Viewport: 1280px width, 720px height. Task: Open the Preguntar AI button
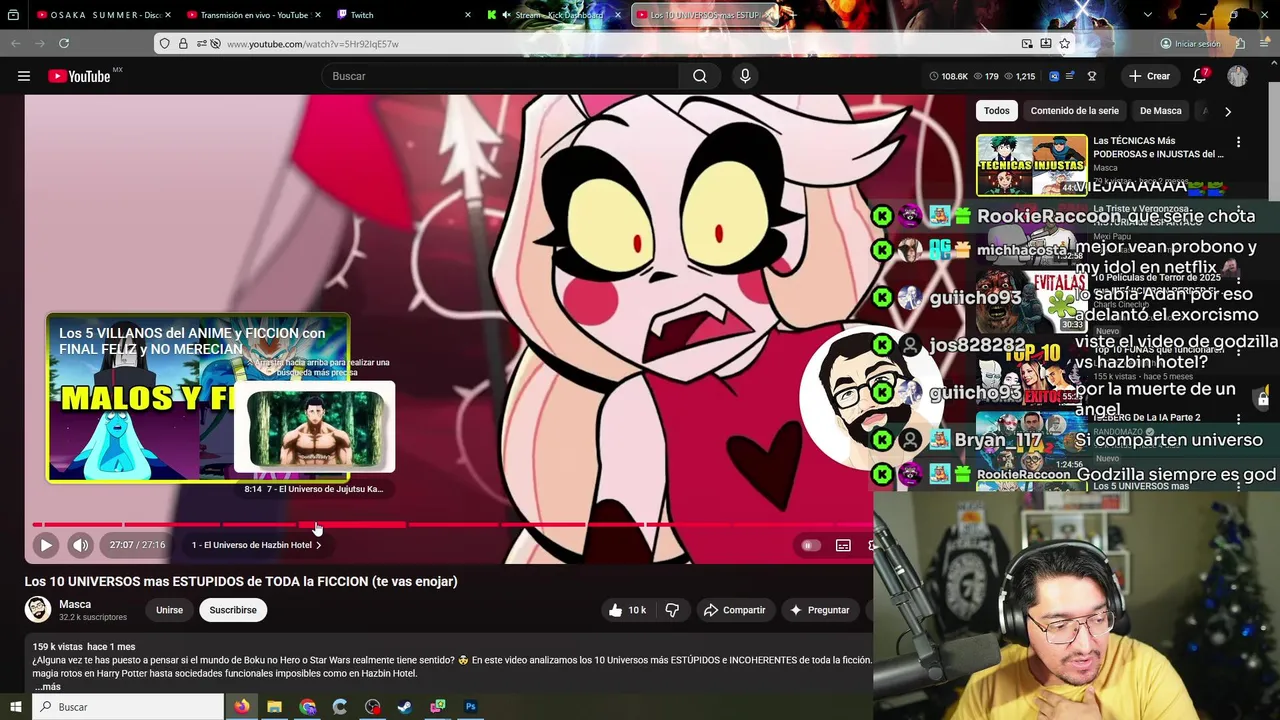[820, 610]
